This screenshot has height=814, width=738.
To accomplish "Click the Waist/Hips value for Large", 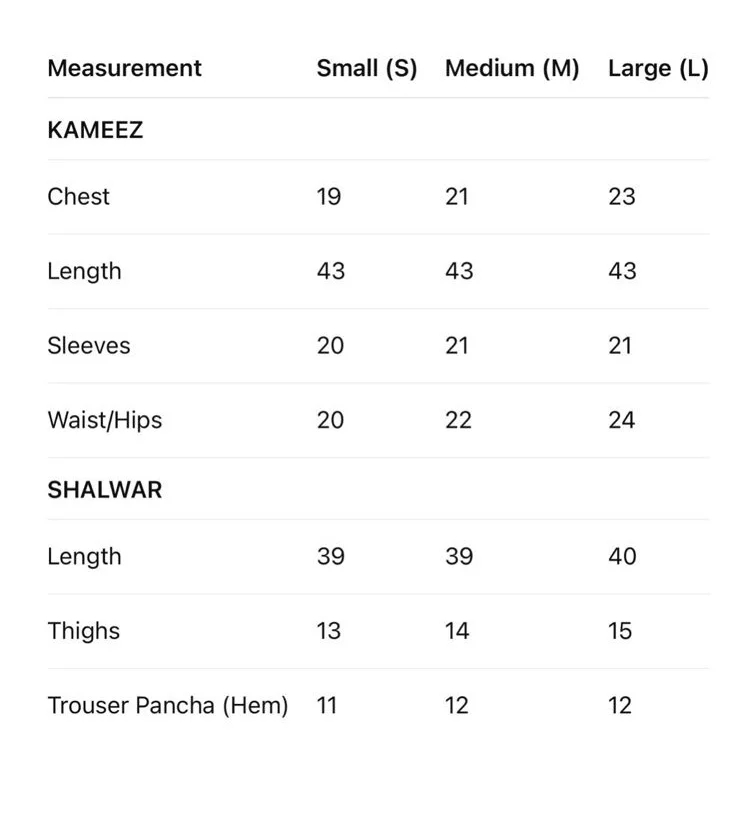I will click(621, 420).
